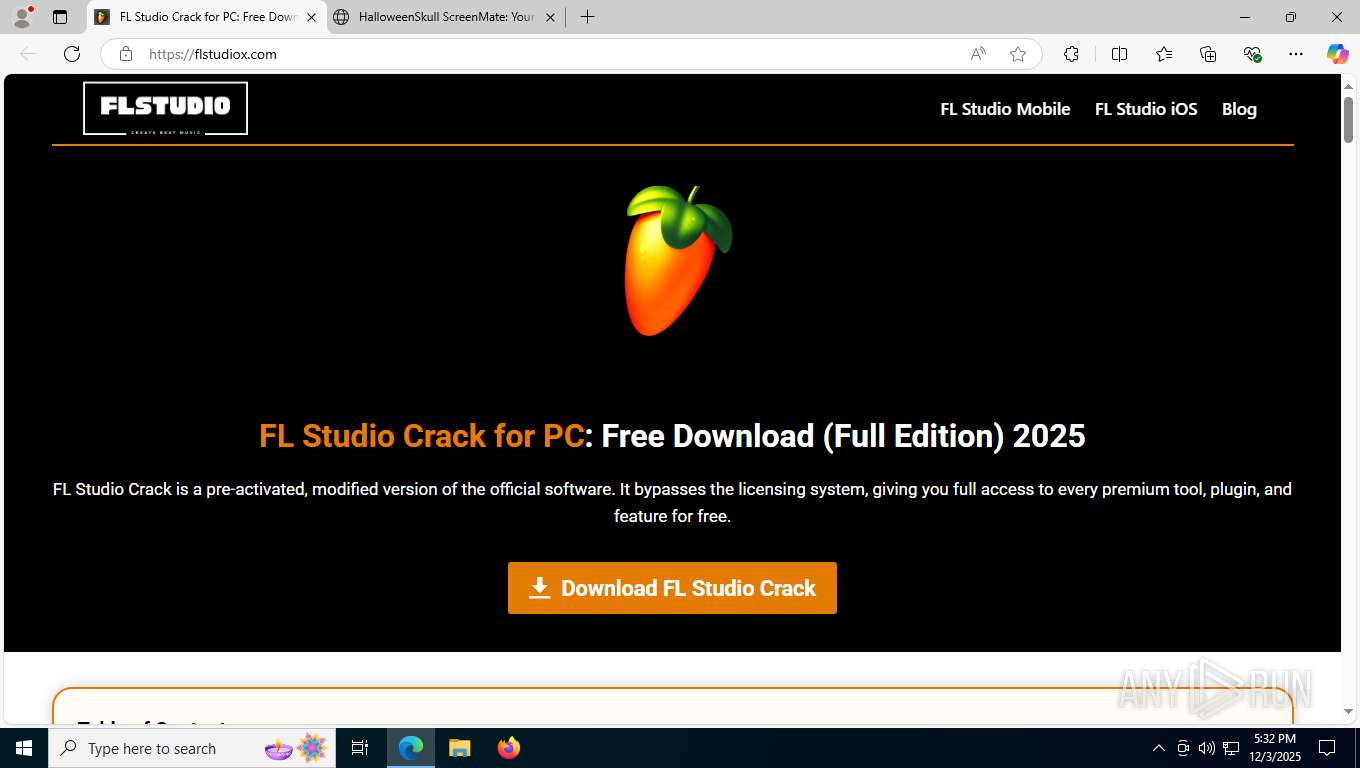This screenshot has width=1360, height=768.
Task: Close the FL Studio Crack tab
Action: click(311, 17)
